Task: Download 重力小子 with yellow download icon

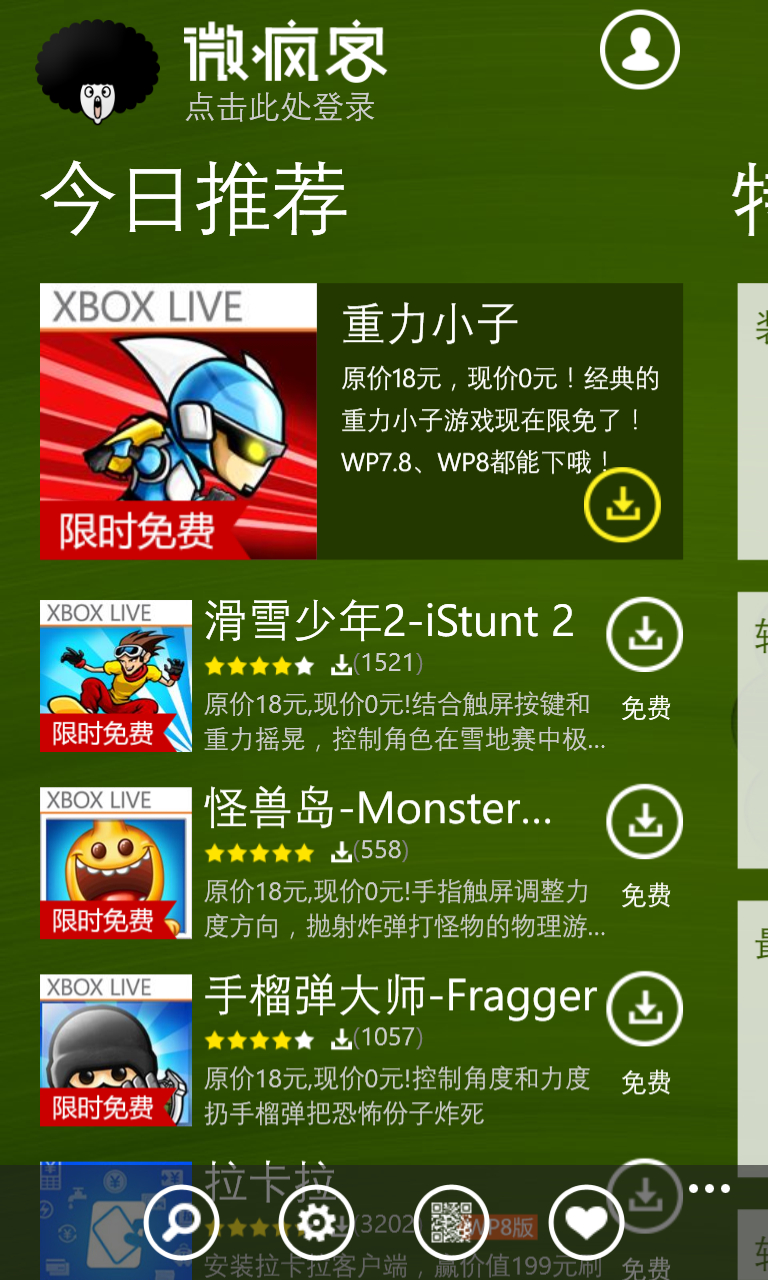Action: pos(623,505)
